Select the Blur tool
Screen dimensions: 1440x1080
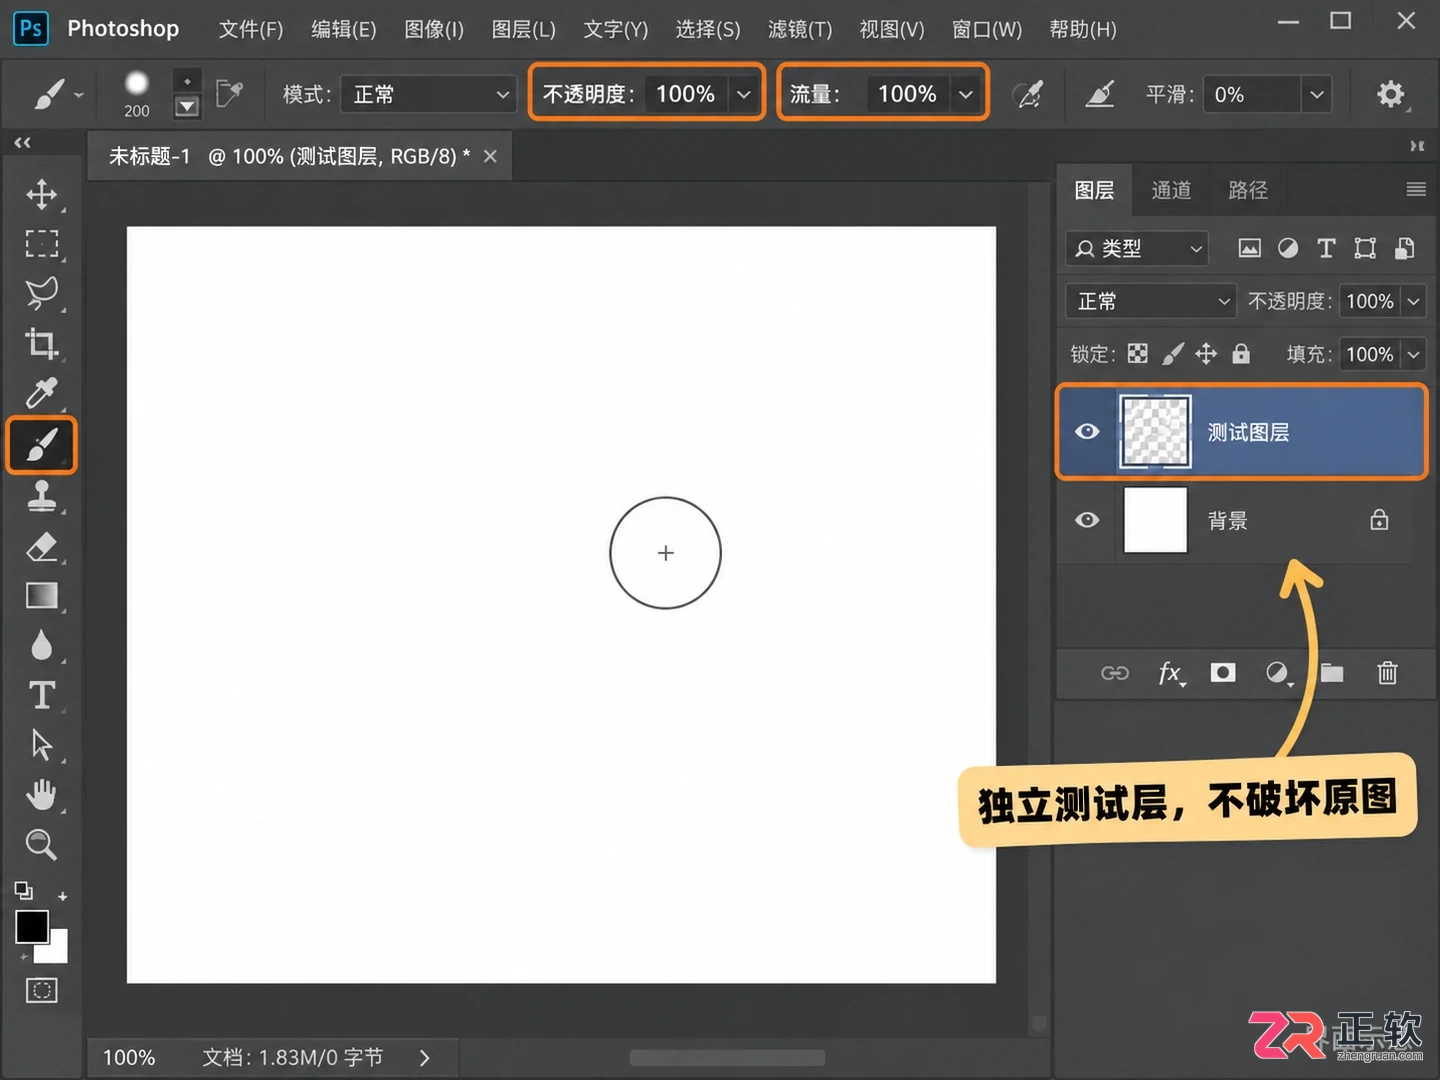(41, 645)
